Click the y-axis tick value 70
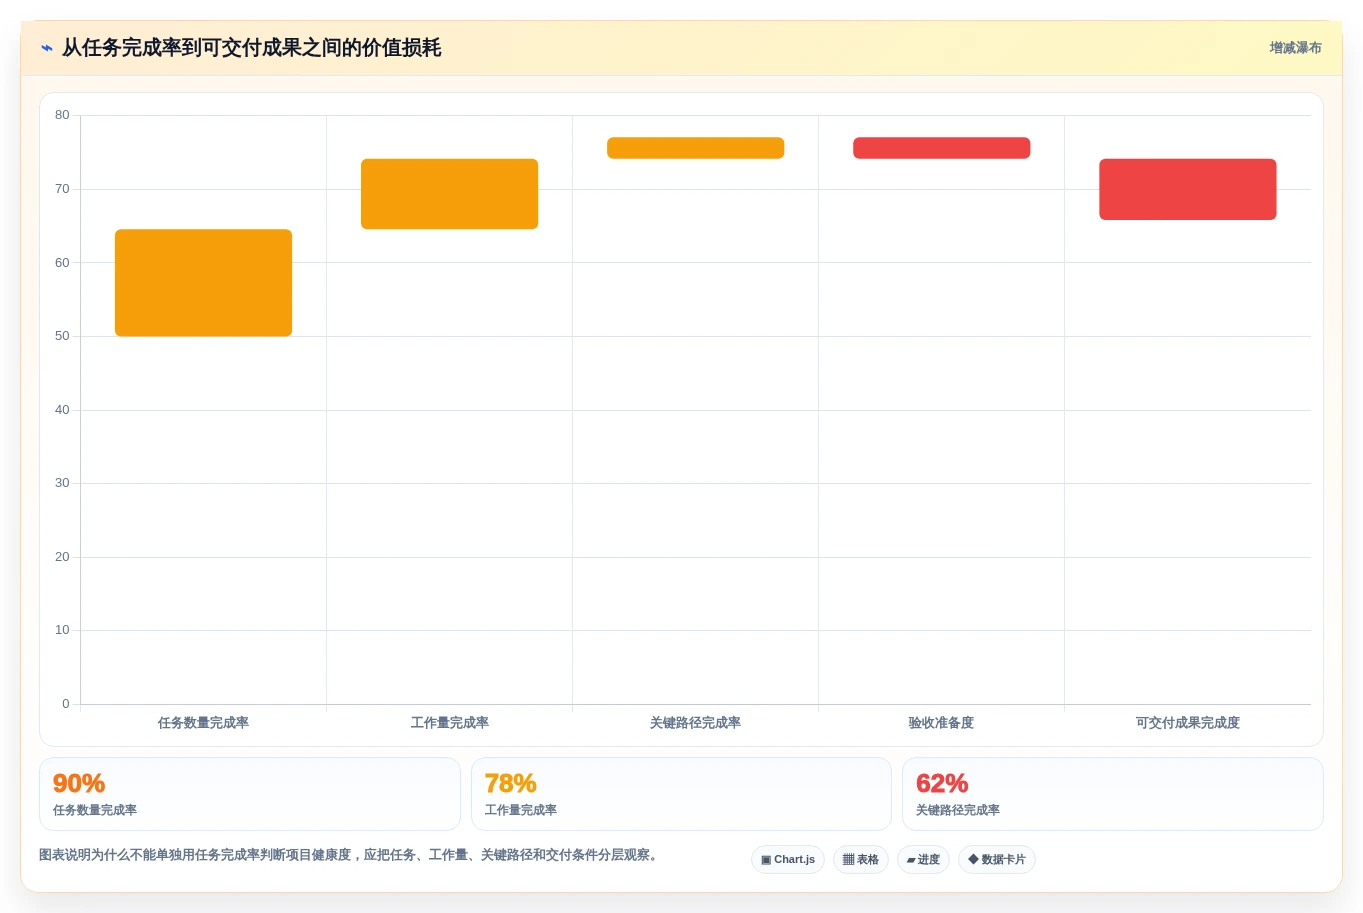The width and height of the screenshot is (1363, 913). [x=62, y=189]
